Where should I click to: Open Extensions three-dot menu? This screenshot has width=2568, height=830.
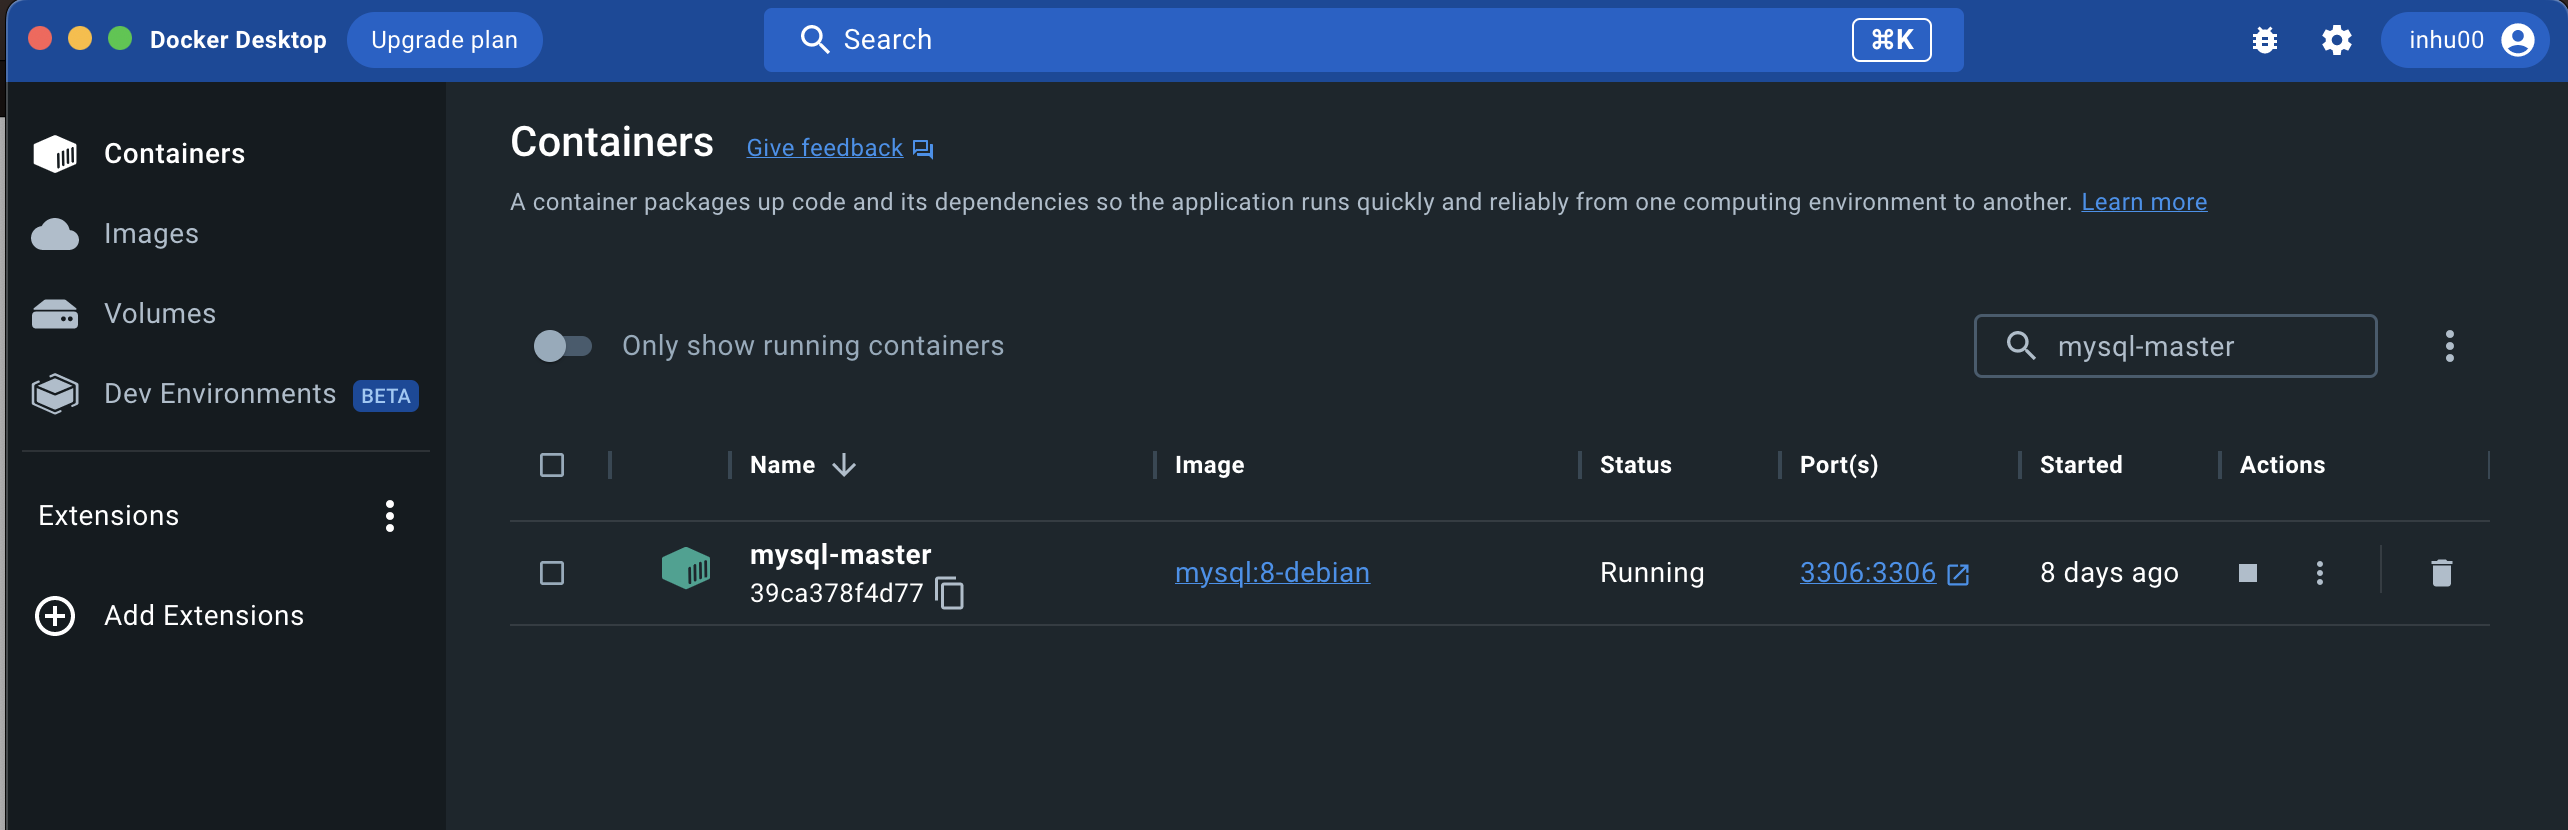[x=390, y=516]
